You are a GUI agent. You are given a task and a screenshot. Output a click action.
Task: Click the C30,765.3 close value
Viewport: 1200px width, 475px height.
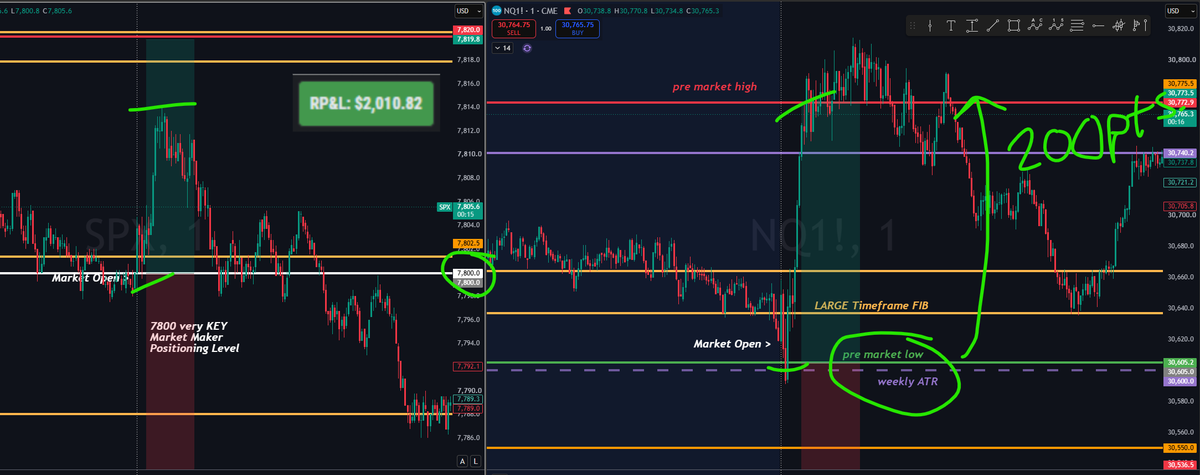tap(703, 11)
